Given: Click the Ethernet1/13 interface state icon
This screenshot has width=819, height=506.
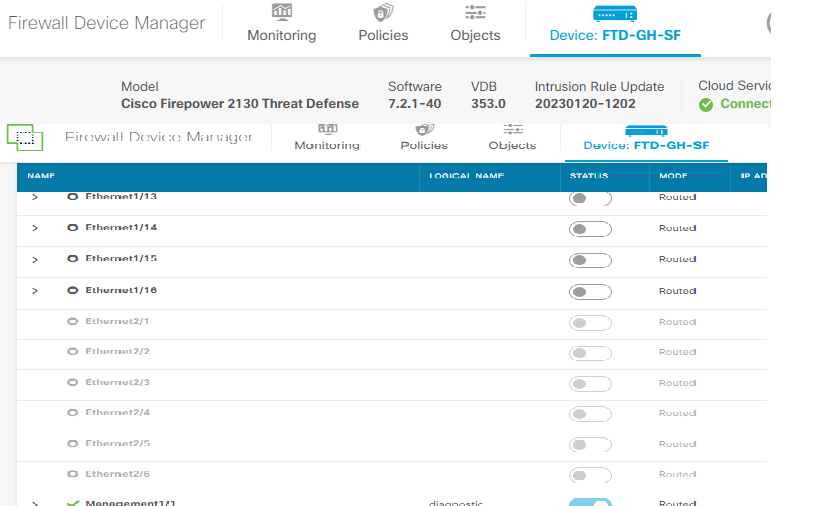Looking at the screenshot, I should (x=73, y=197).
